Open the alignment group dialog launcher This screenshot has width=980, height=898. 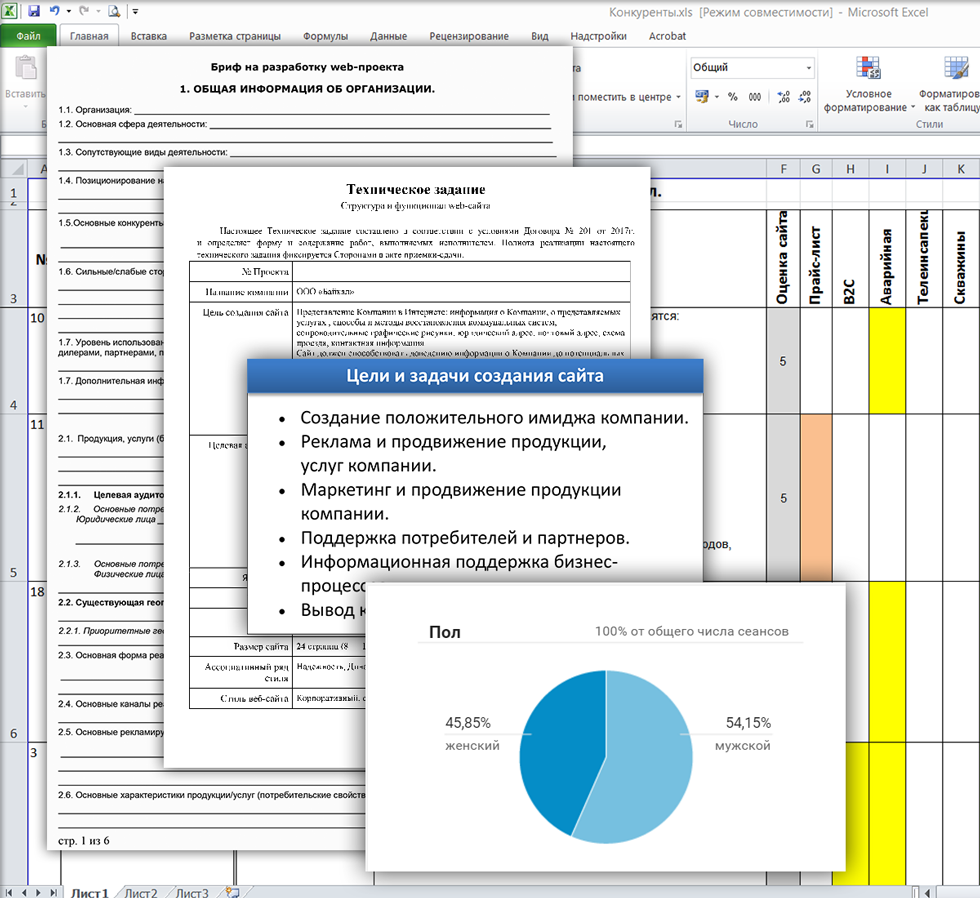[x=678, y=124]
